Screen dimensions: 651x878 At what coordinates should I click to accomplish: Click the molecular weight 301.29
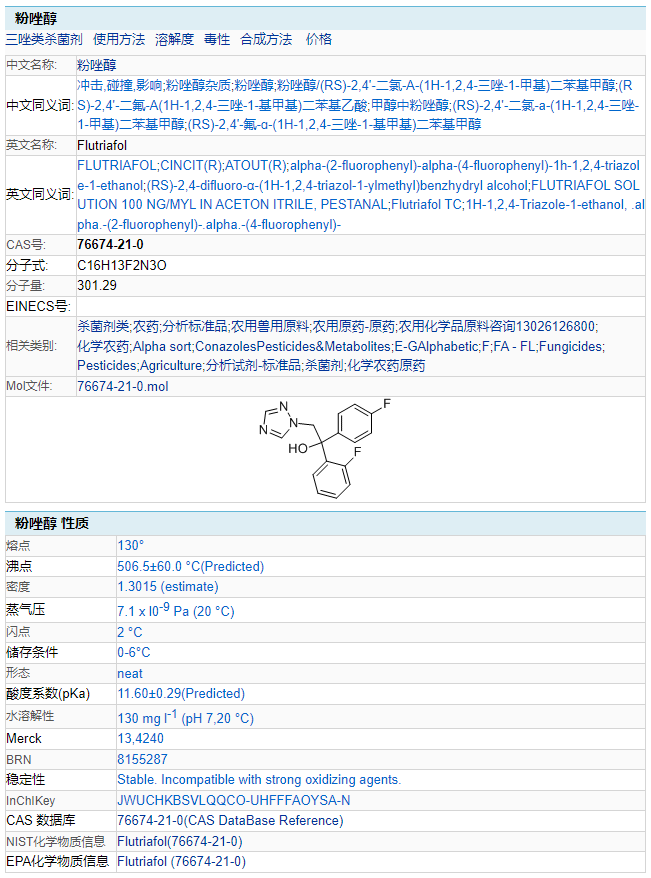(x=97, y=286)
